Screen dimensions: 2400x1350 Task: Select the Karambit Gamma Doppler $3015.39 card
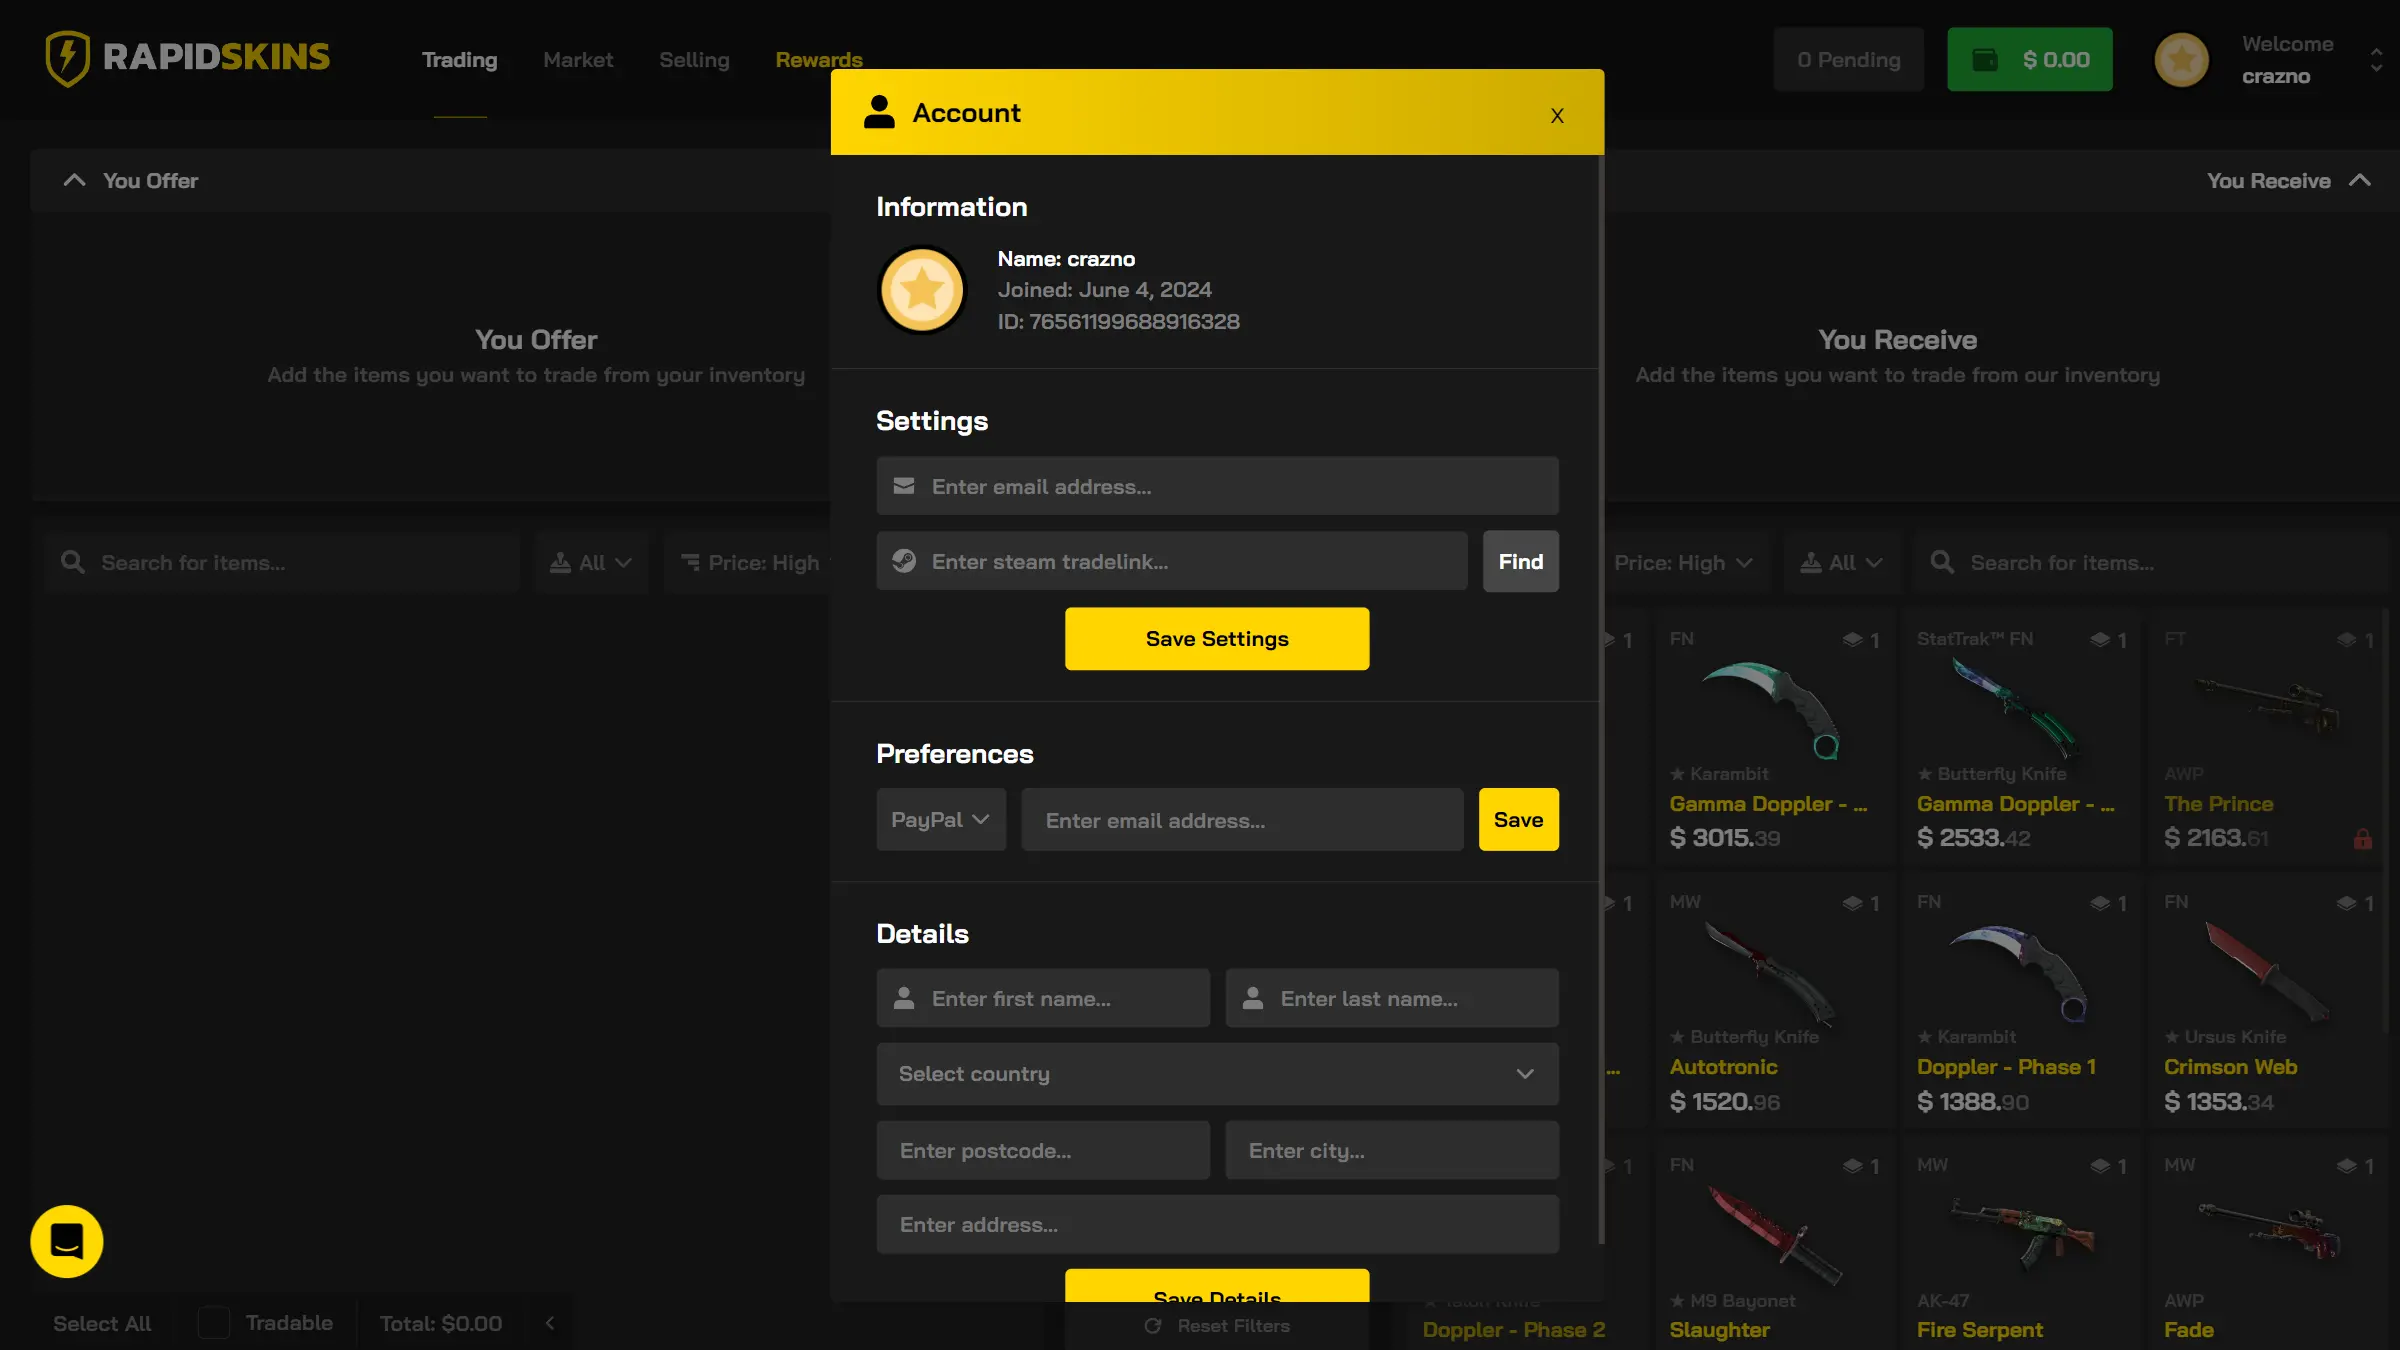coord(1775,736)
